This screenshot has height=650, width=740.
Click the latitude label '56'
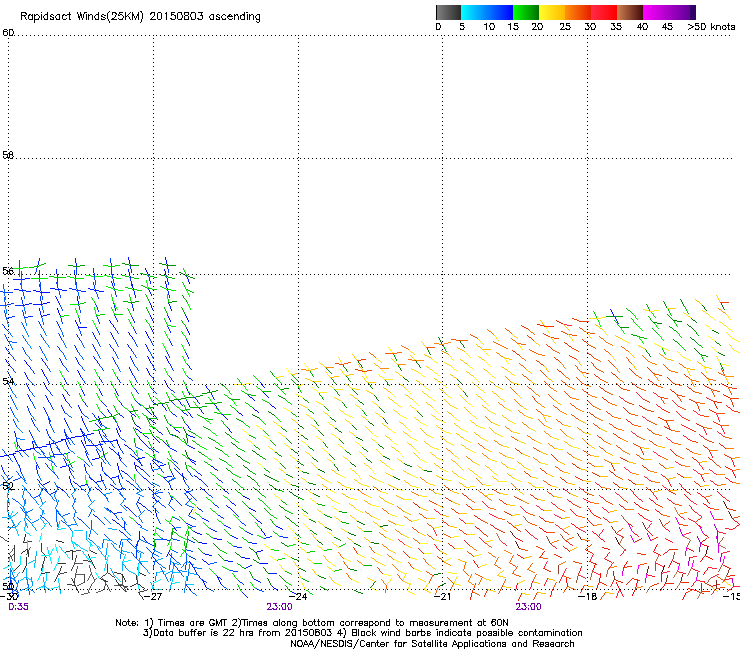click(x=8, y=271)
